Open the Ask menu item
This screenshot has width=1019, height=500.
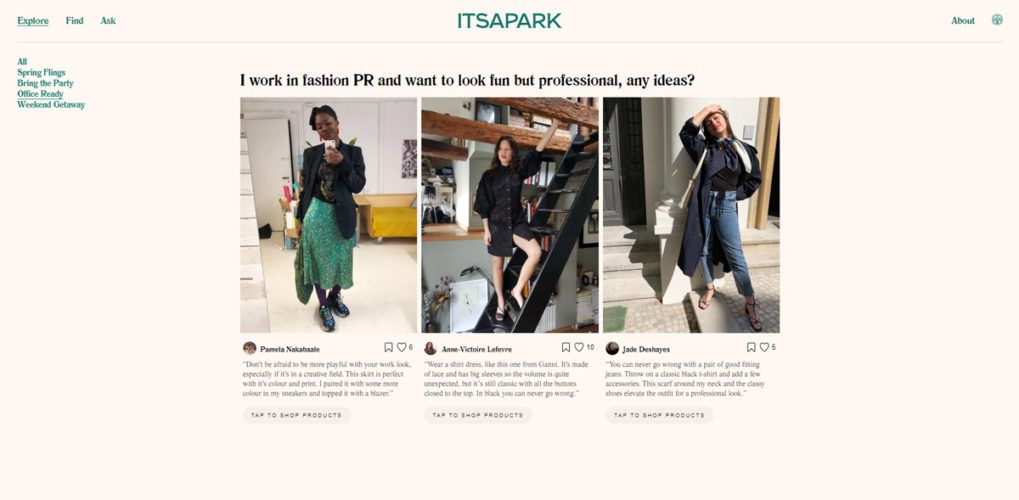(x=108, y=21)
